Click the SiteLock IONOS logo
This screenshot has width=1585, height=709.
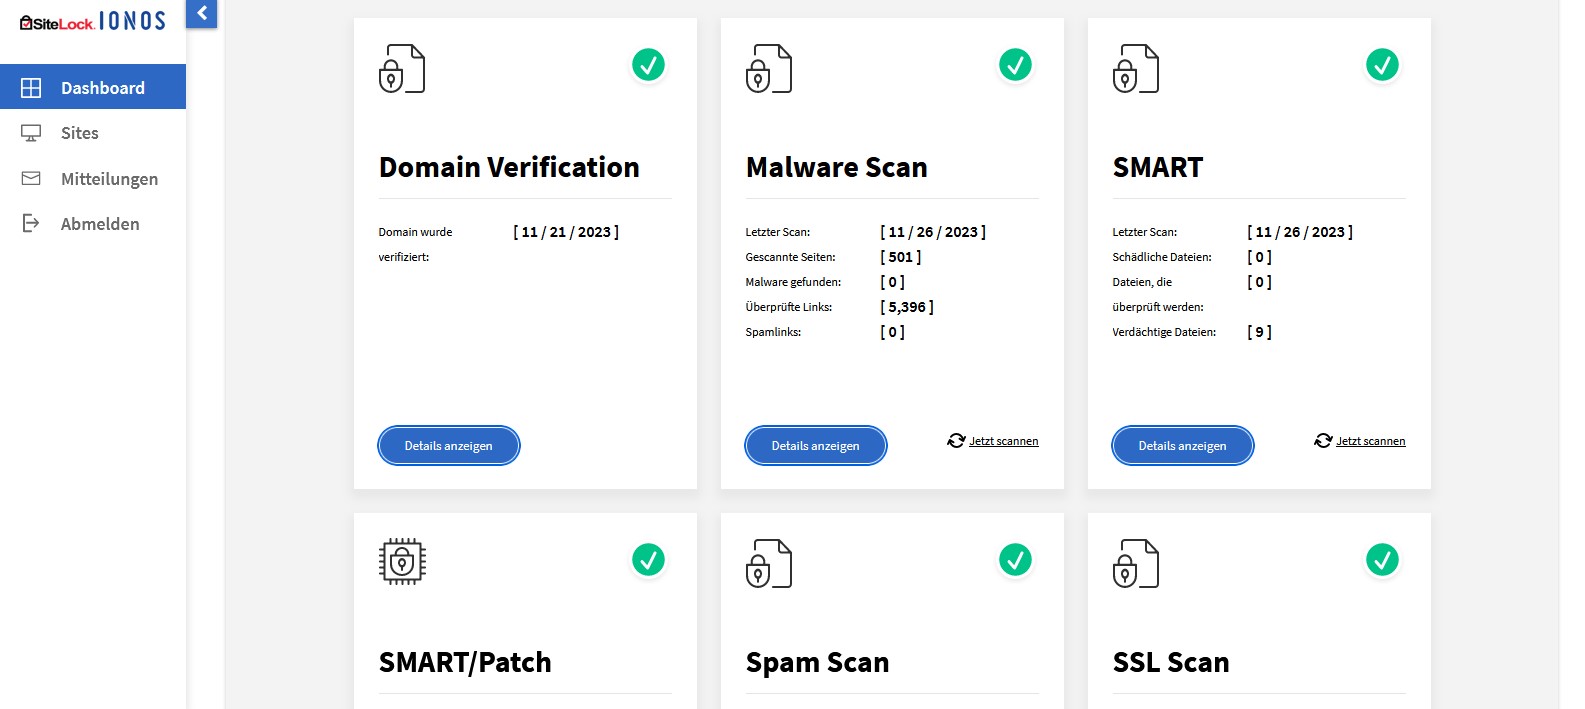93,22
